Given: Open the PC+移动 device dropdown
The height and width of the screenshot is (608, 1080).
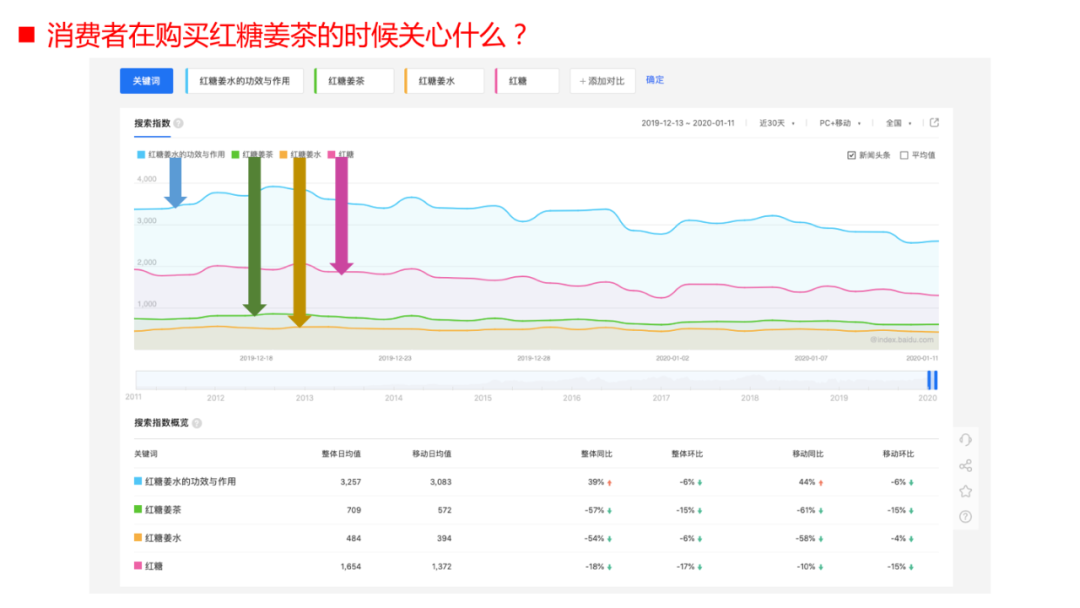Looking at the screenshot, I should [840, 123].
